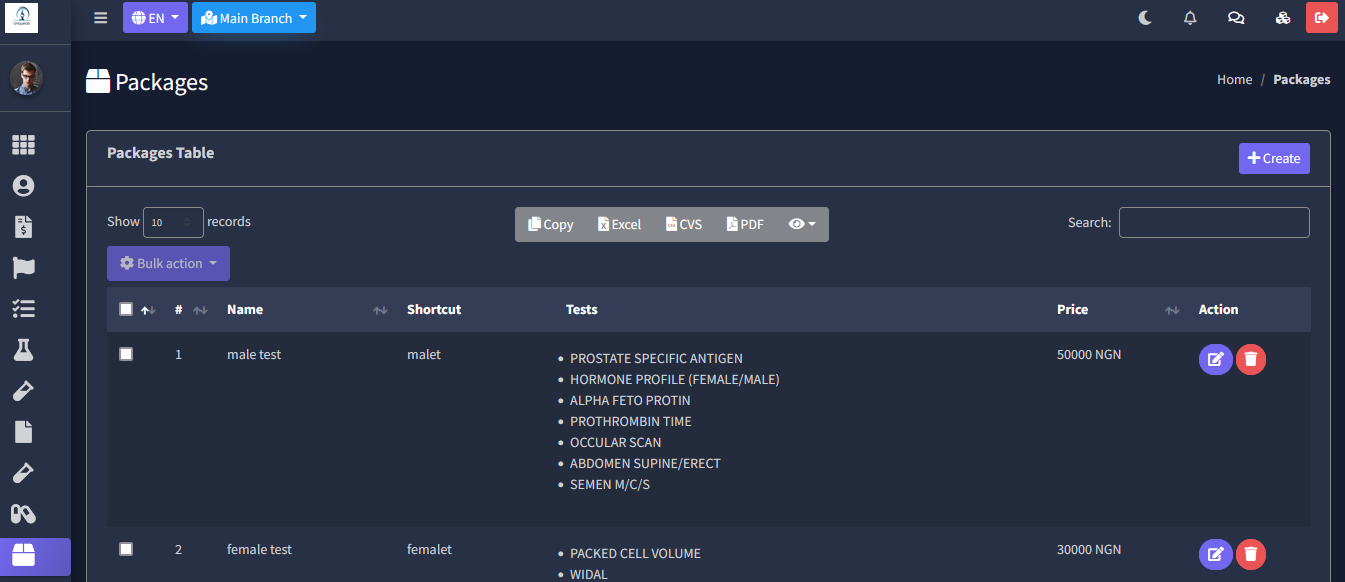This screenshot has width=1345, height=582.
Task: Open the dashboard grid icon in sidebar
Action: click(23, 145)
